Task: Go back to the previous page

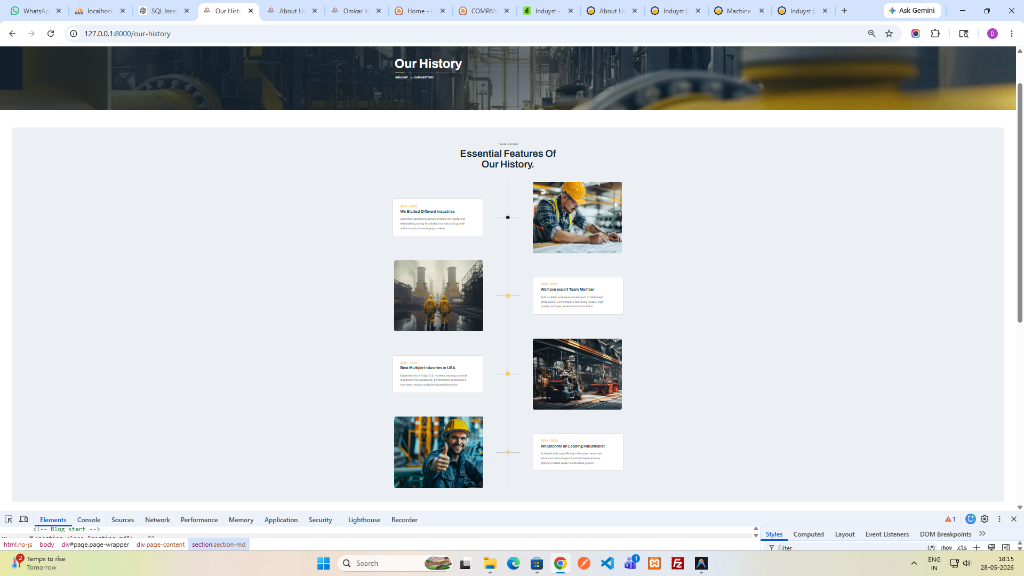Action: click(x=12, y=33)
